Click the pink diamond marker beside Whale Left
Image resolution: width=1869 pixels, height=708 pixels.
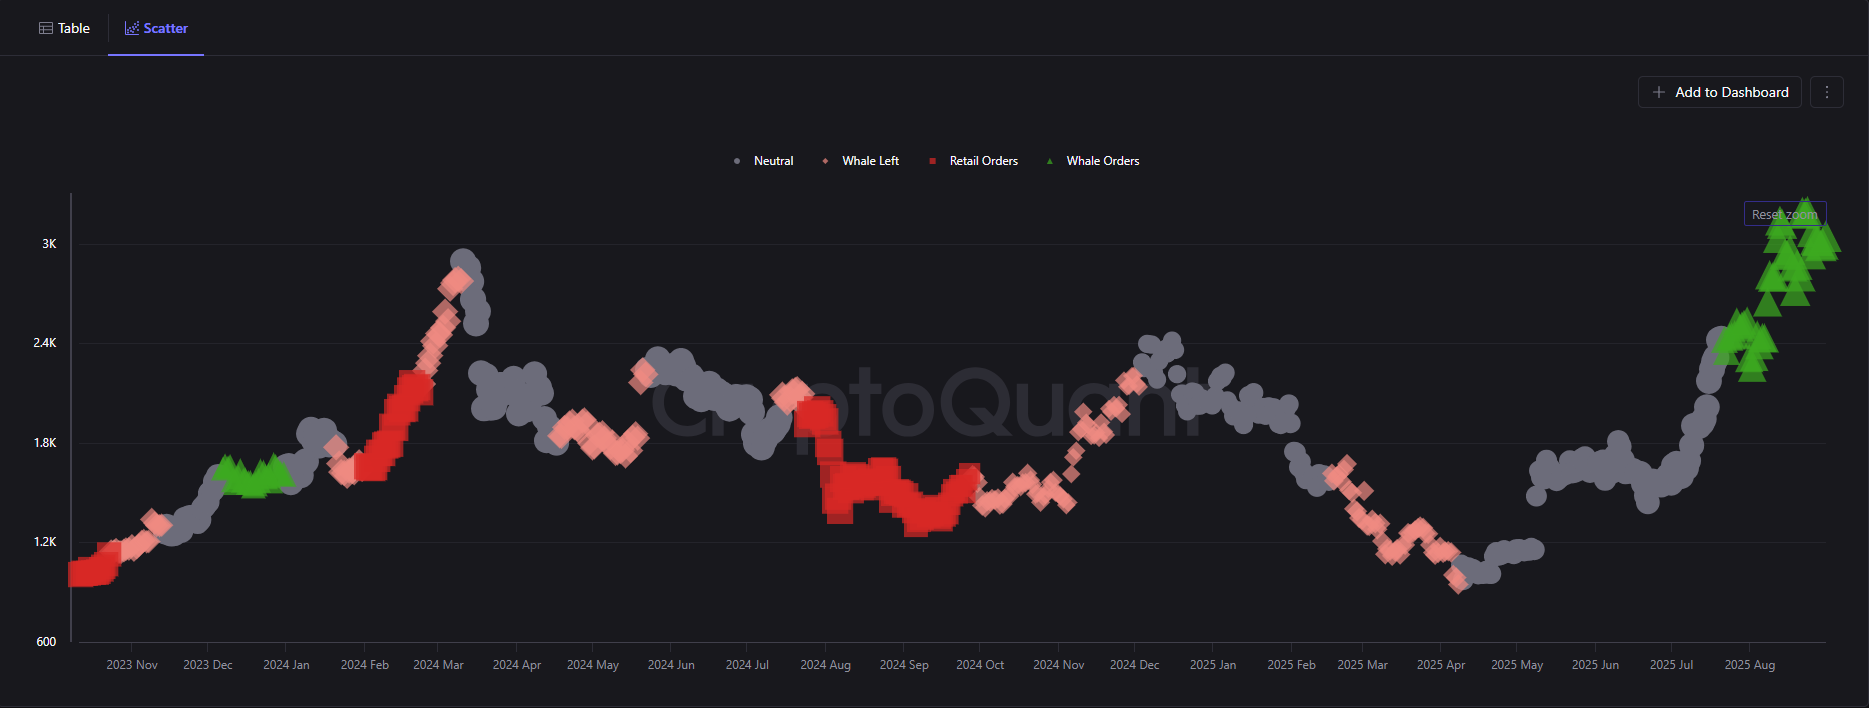(x=825, y=161)
